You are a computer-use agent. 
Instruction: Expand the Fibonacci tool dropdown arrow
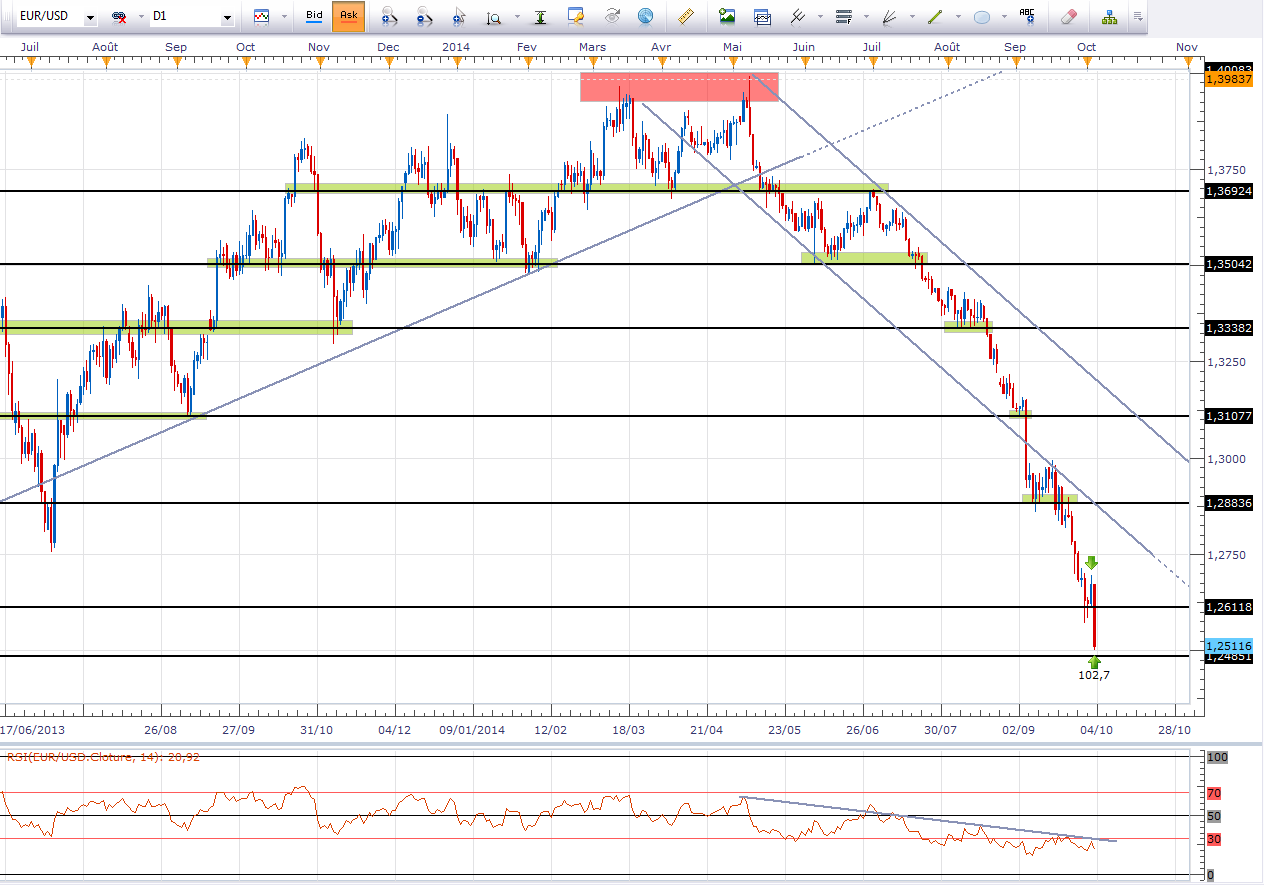(x=866, y=17)
